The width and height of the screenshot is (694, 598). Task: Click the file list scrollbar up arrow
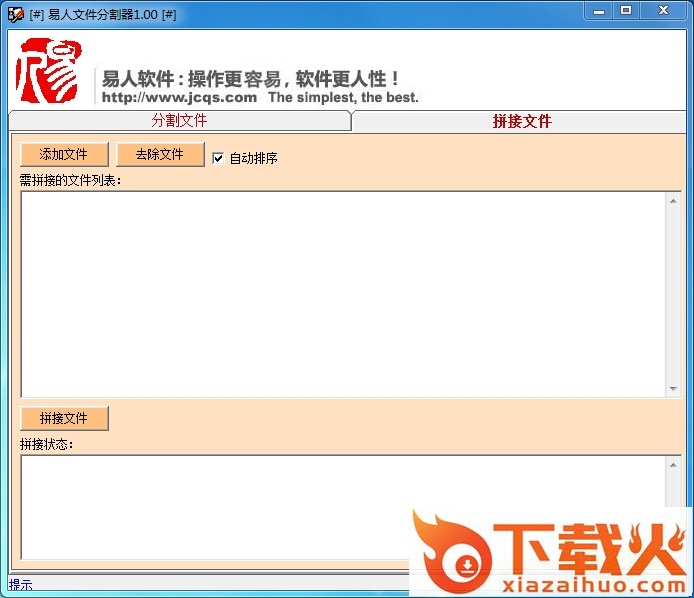(x=673, y=201)
